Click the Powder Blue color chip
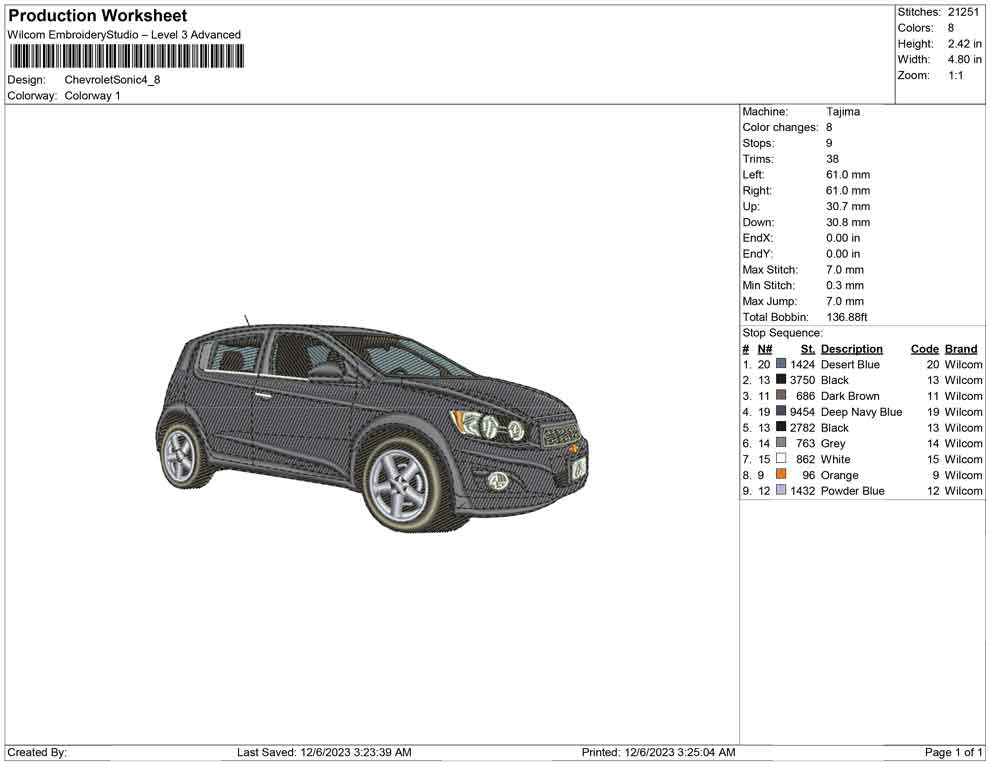990x762 pixels. [x=780, y=491]
